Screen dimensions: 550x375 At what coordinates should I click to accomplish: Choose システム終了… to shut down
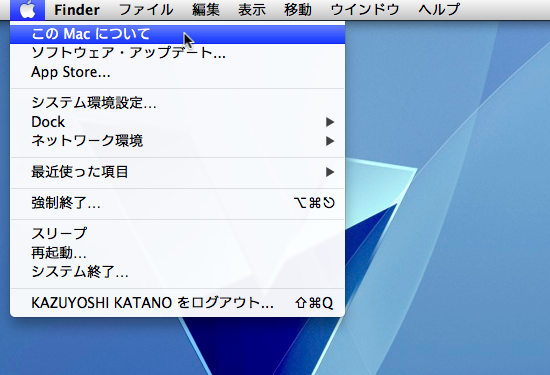pos(177,272)
